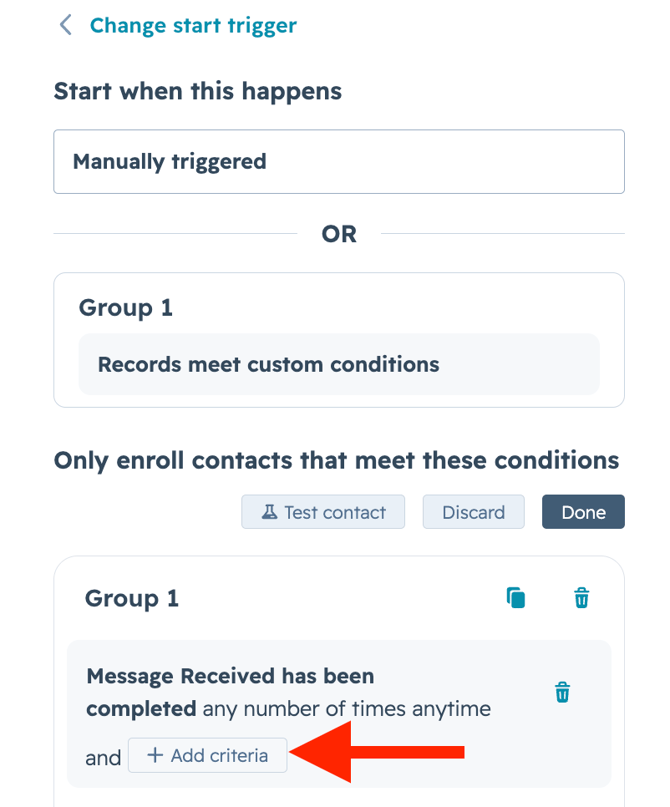Clone Group 1 using the copy icon
The height and width of the screenshot is (807, 670).
tap(516, 598)
